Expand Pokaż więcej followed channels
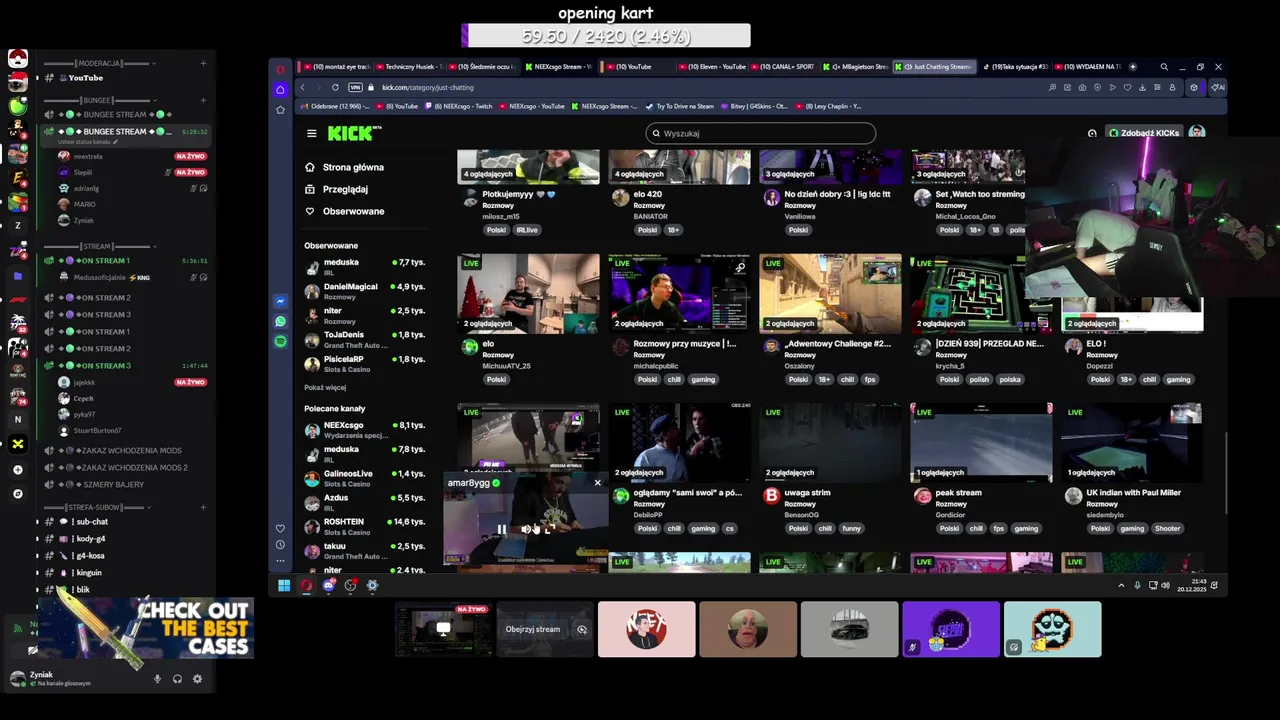This screenshot has width=1280, height=720. [x=325, y=387]
